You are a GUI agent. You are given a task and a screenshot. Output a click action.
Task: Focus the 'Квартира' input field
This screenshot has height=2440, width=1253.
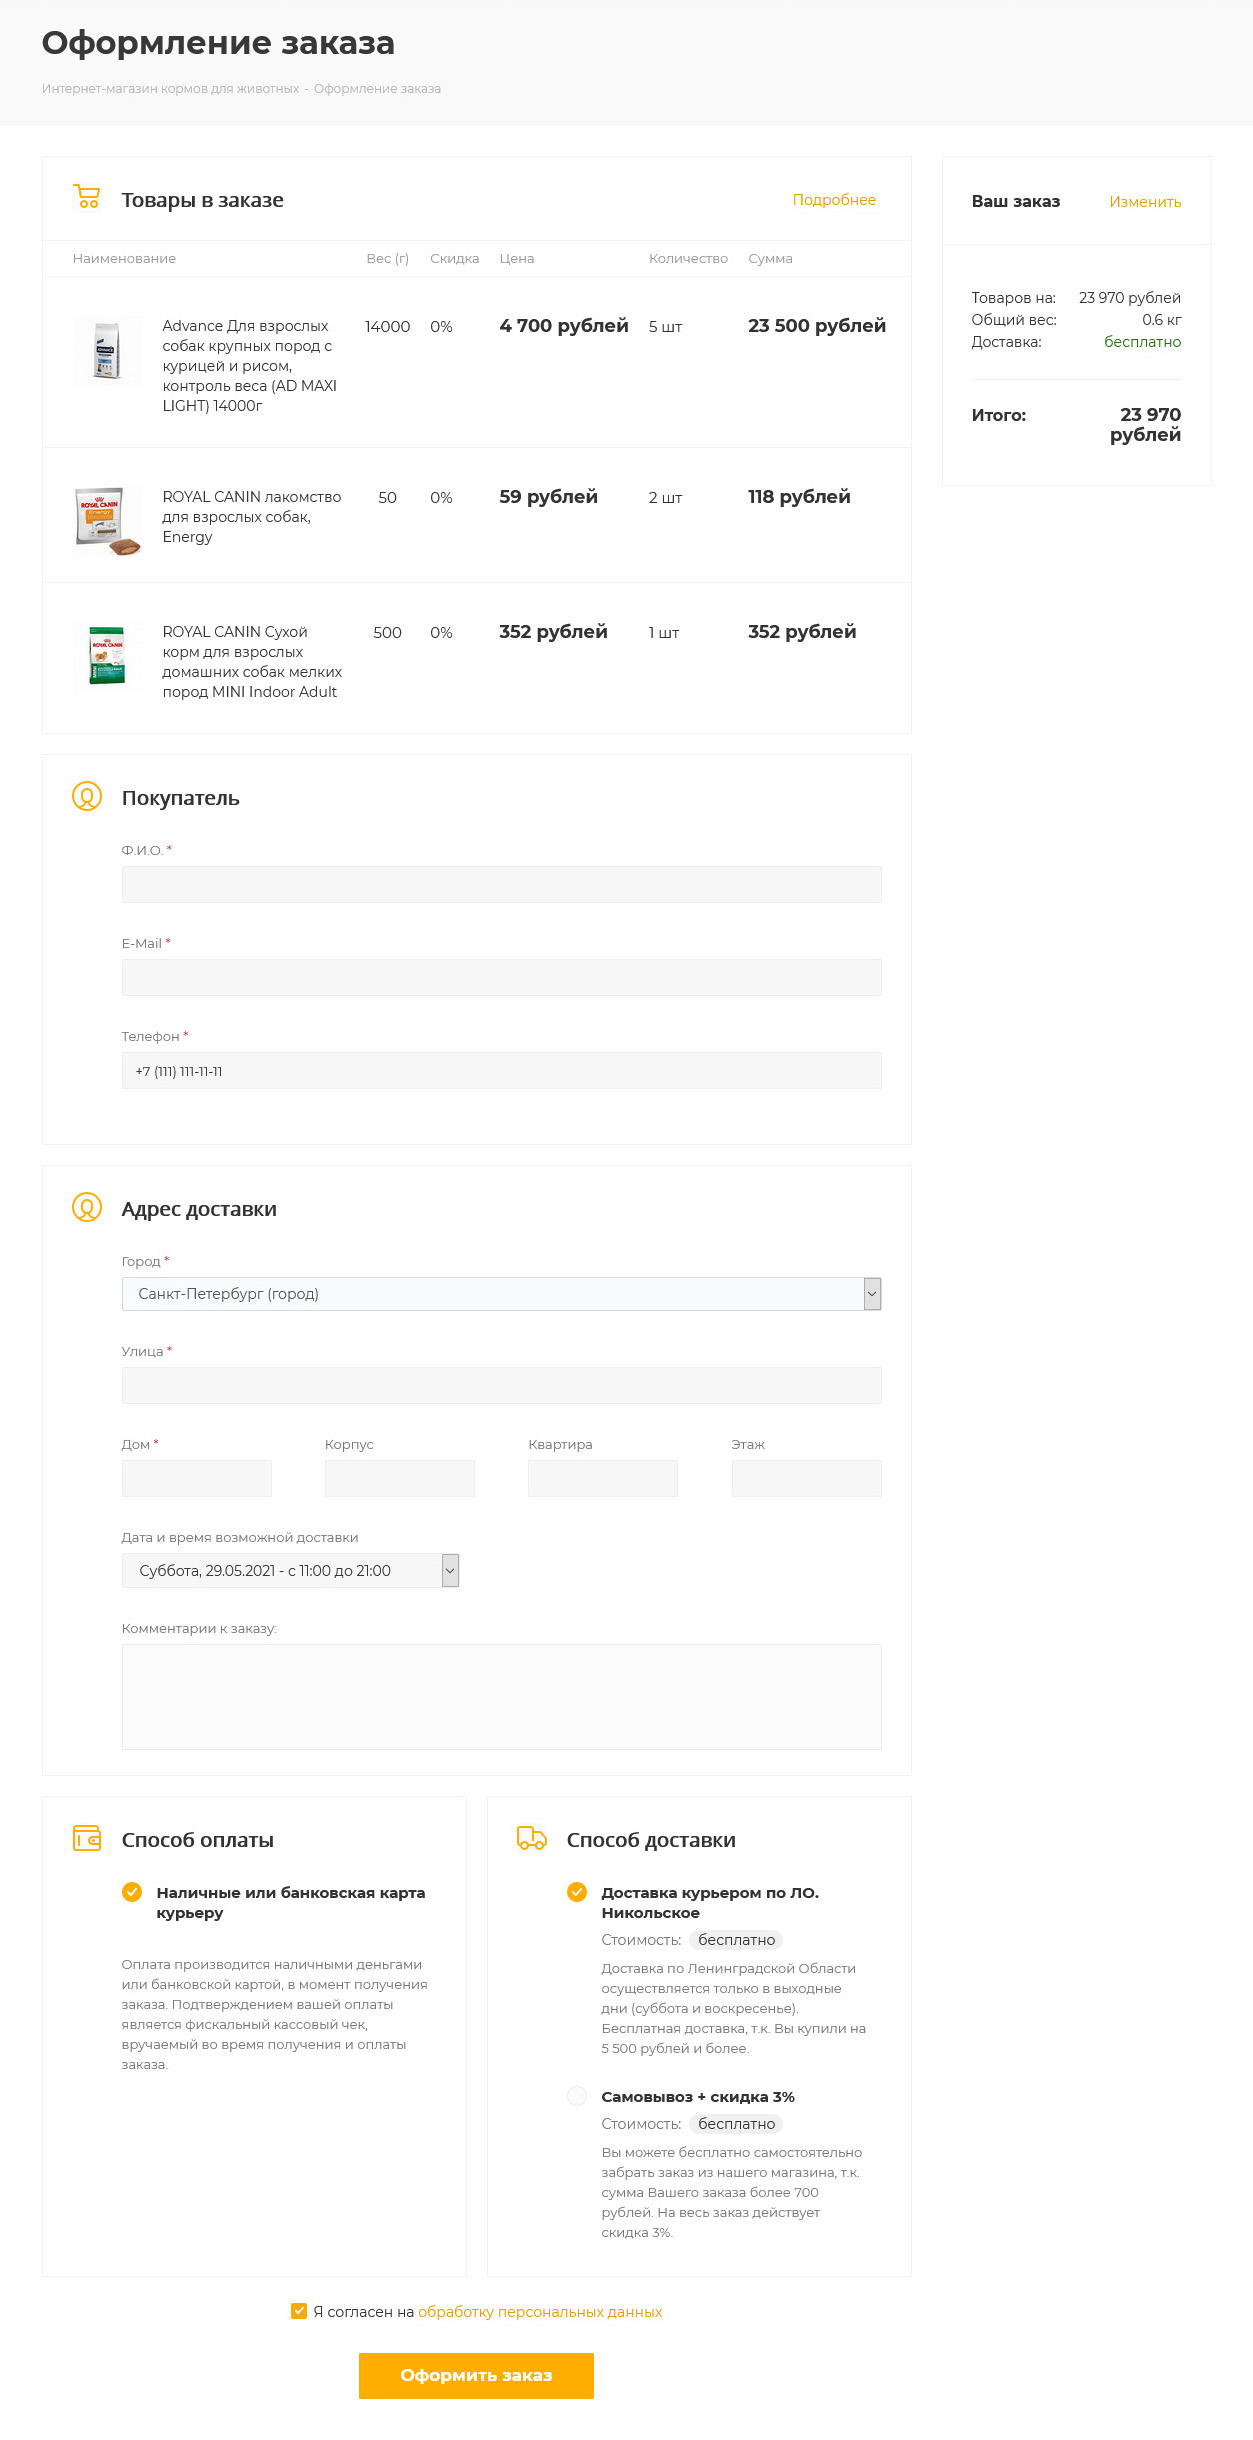[603, 1478]
